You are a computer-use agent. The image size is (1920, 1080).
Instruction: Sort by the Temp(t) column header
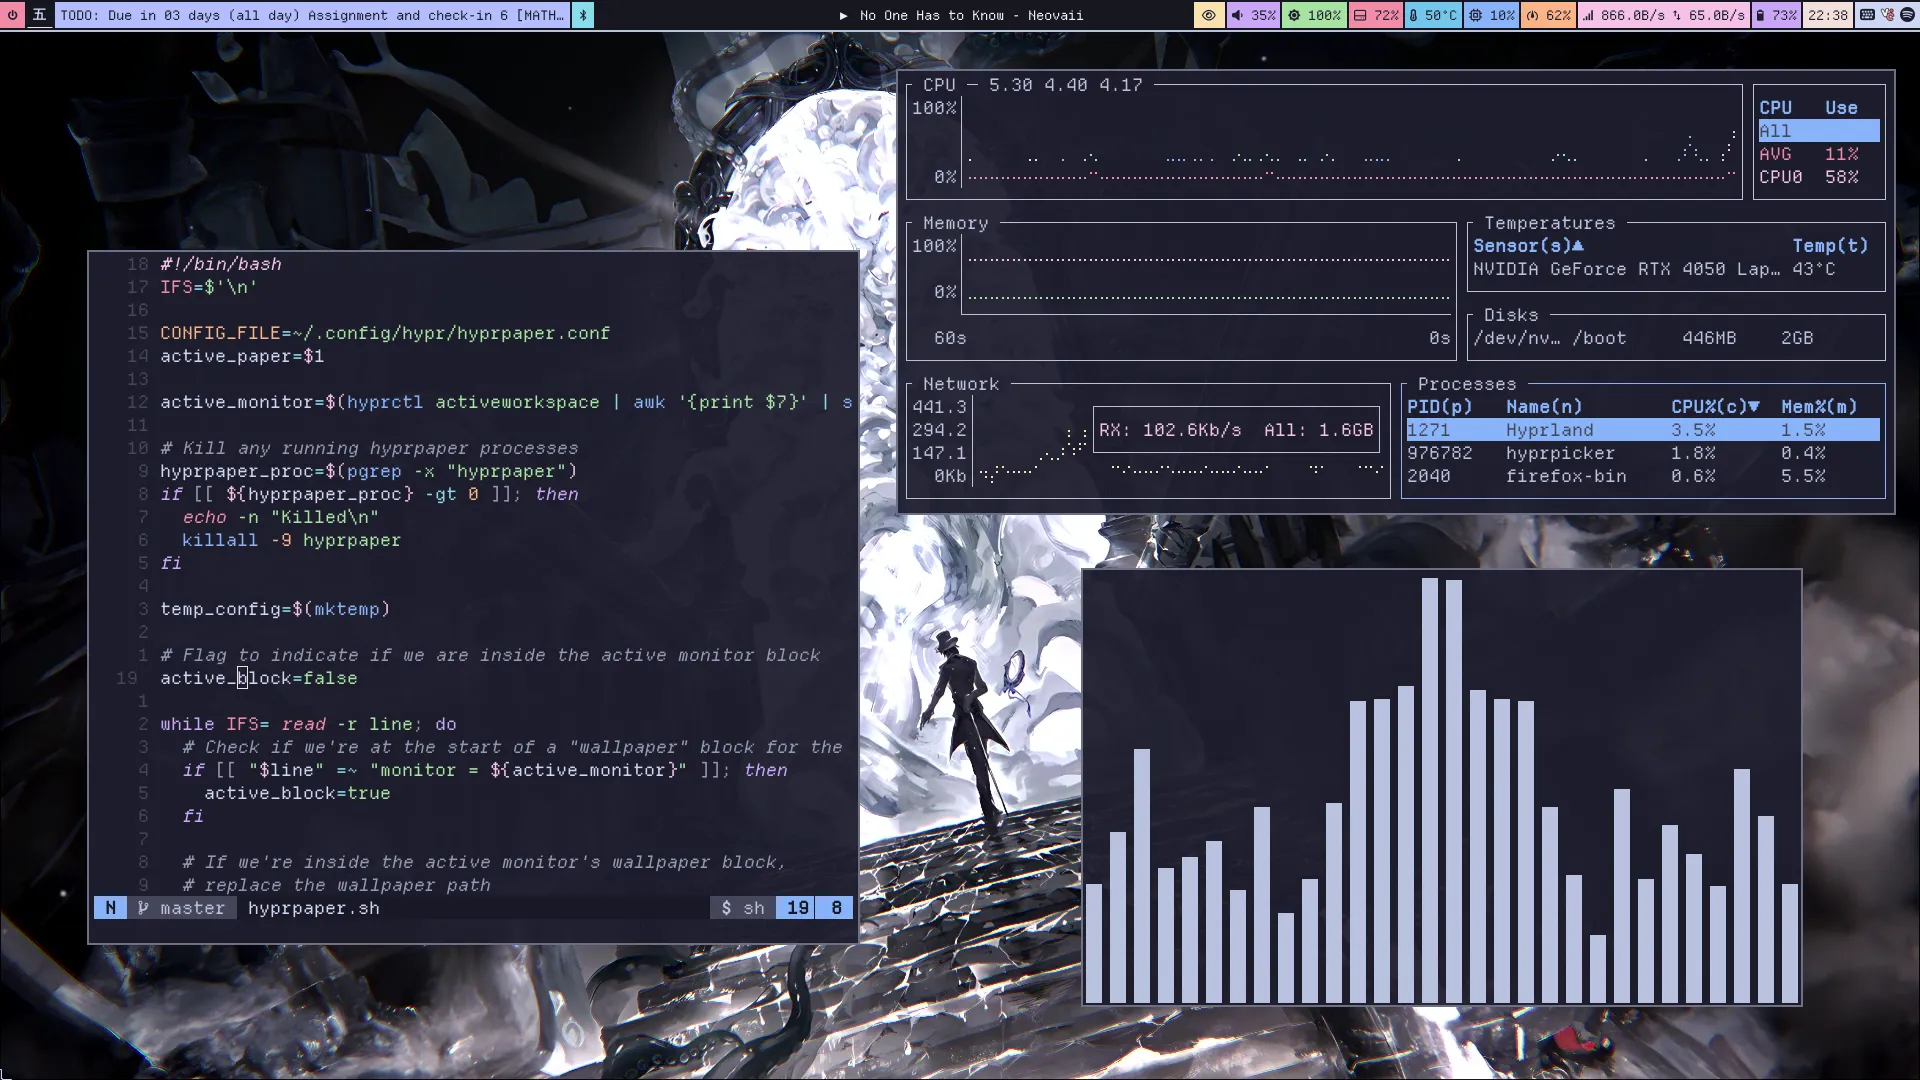1830,246
